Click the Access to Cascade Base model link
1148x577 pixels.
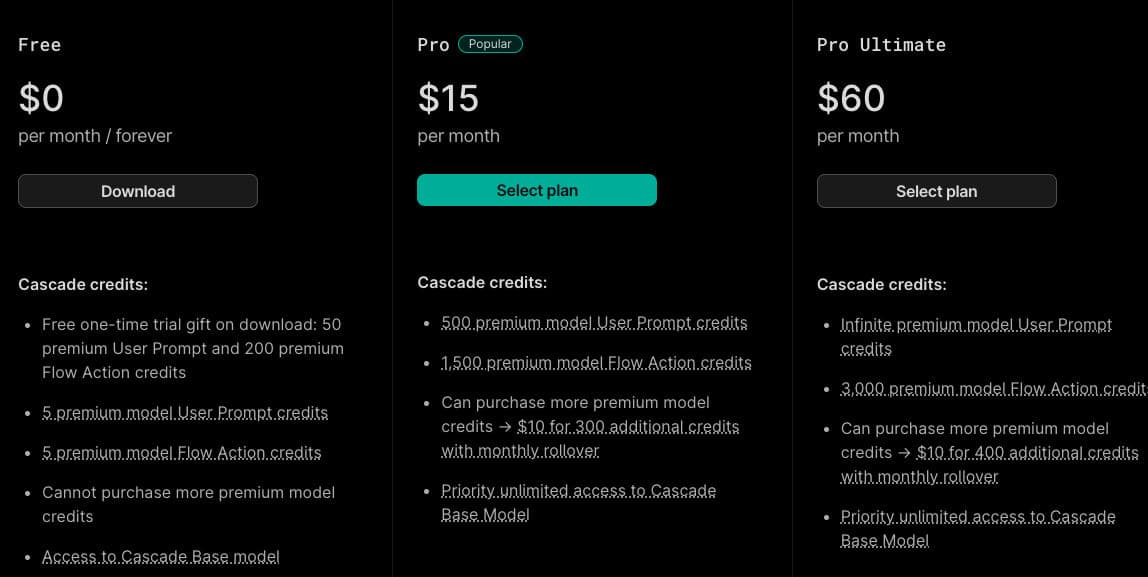click(x=161, y=556)
